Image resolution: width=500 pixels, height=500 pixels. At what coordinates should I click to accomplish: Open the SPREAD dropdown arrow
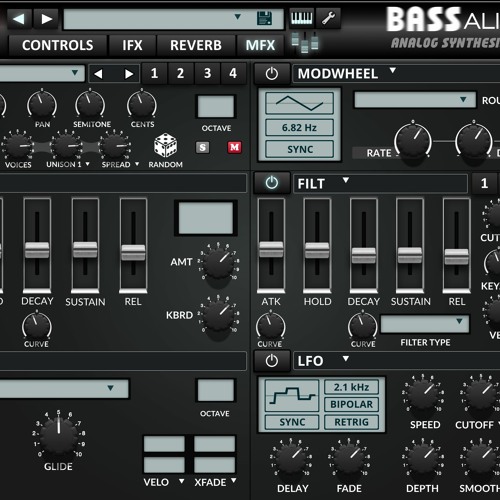pyautogui.click(x=137, y=164)
